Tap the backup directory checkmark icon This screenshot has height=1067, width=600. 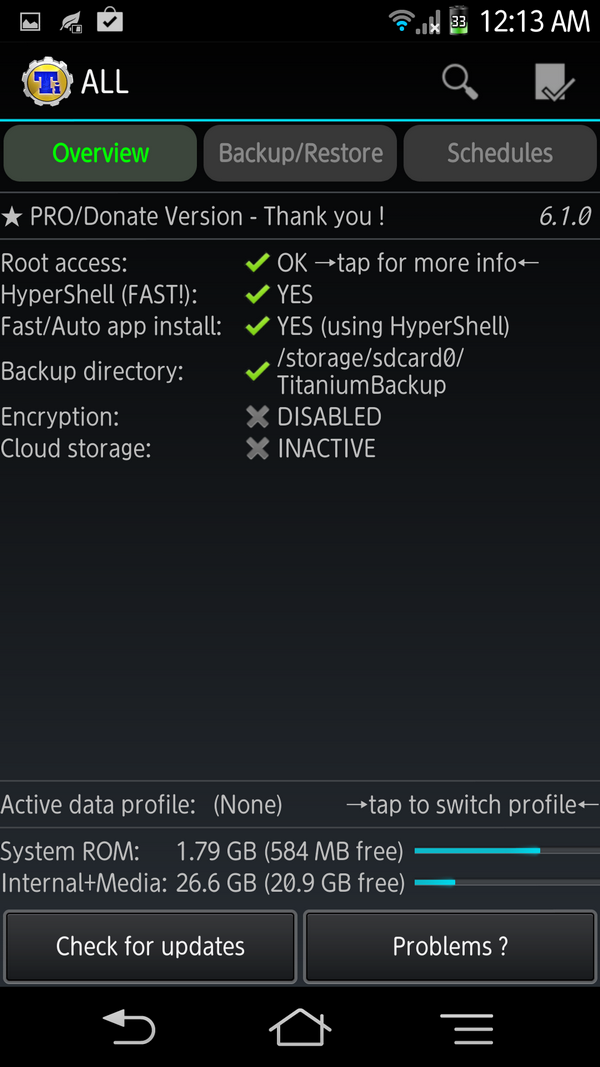tap(257, 369)
